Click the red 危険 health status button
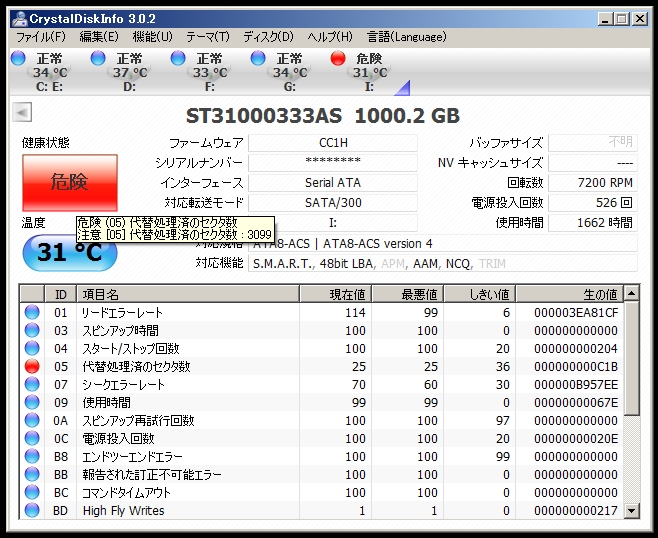Viewport: 658px width, 538px height. tap(70, 183)
